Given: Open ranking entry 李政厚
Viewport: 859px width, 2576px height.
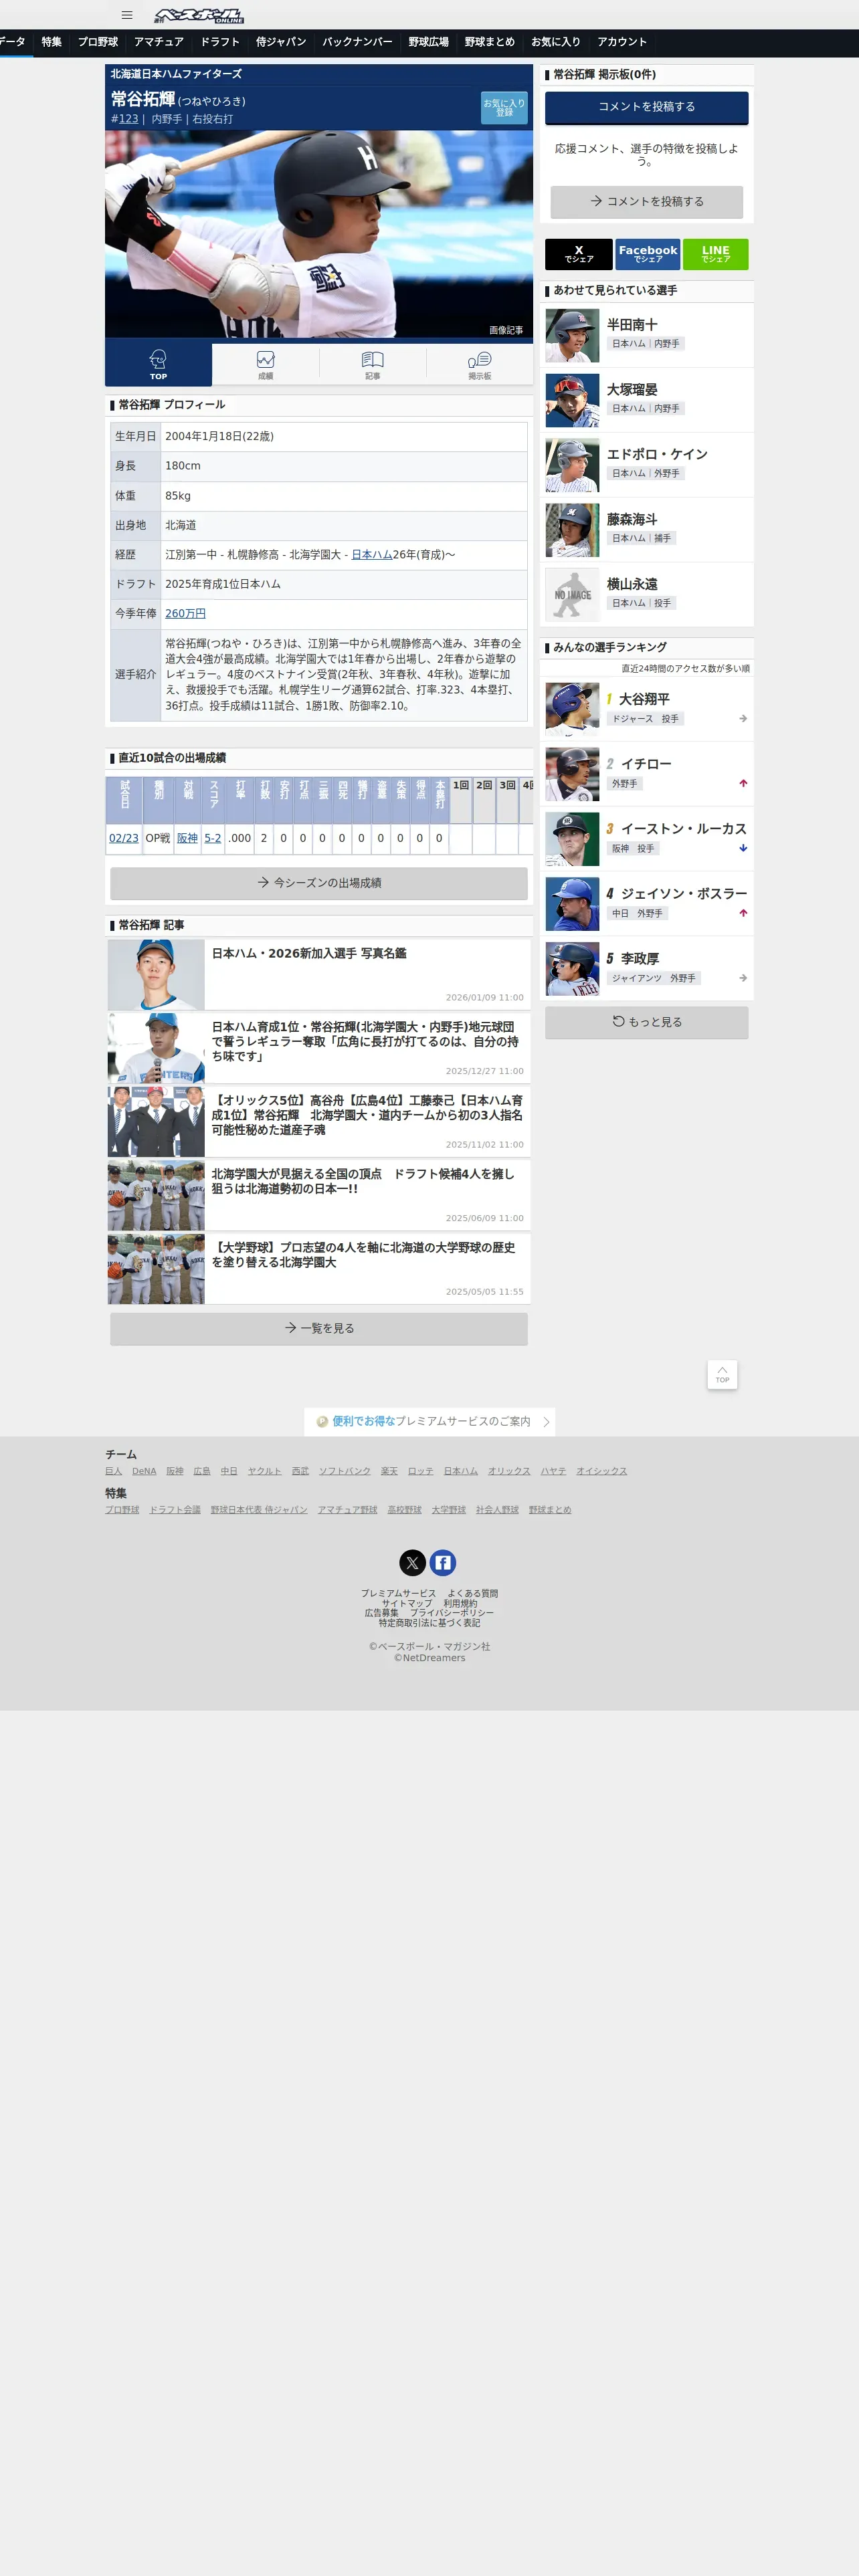Looking at the screenshot, I should click(646, 969).
